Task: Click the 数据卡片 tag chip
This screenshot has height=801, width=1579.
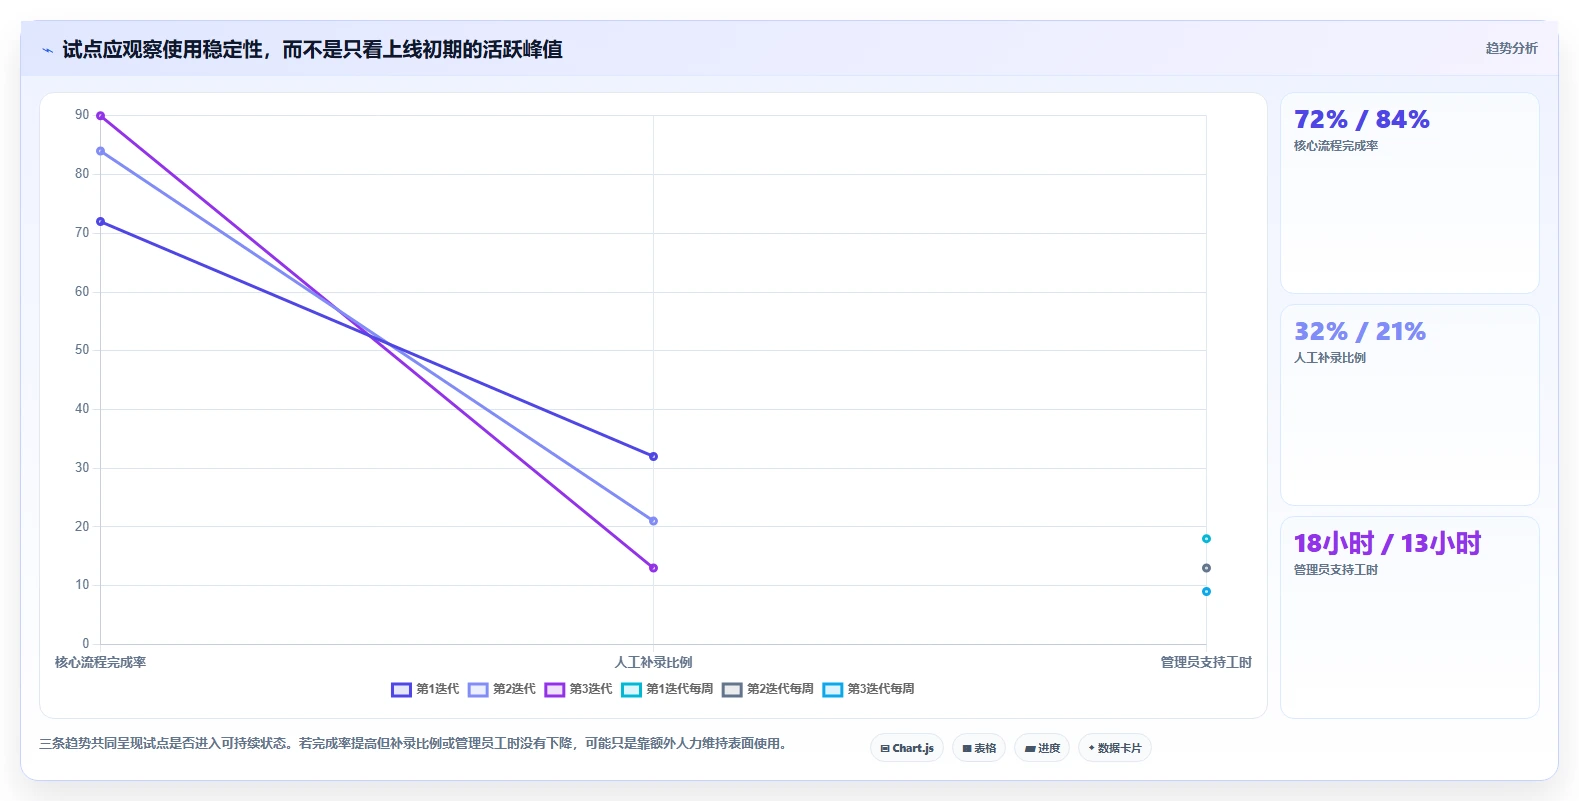Action: click(x=1115, y=748)
